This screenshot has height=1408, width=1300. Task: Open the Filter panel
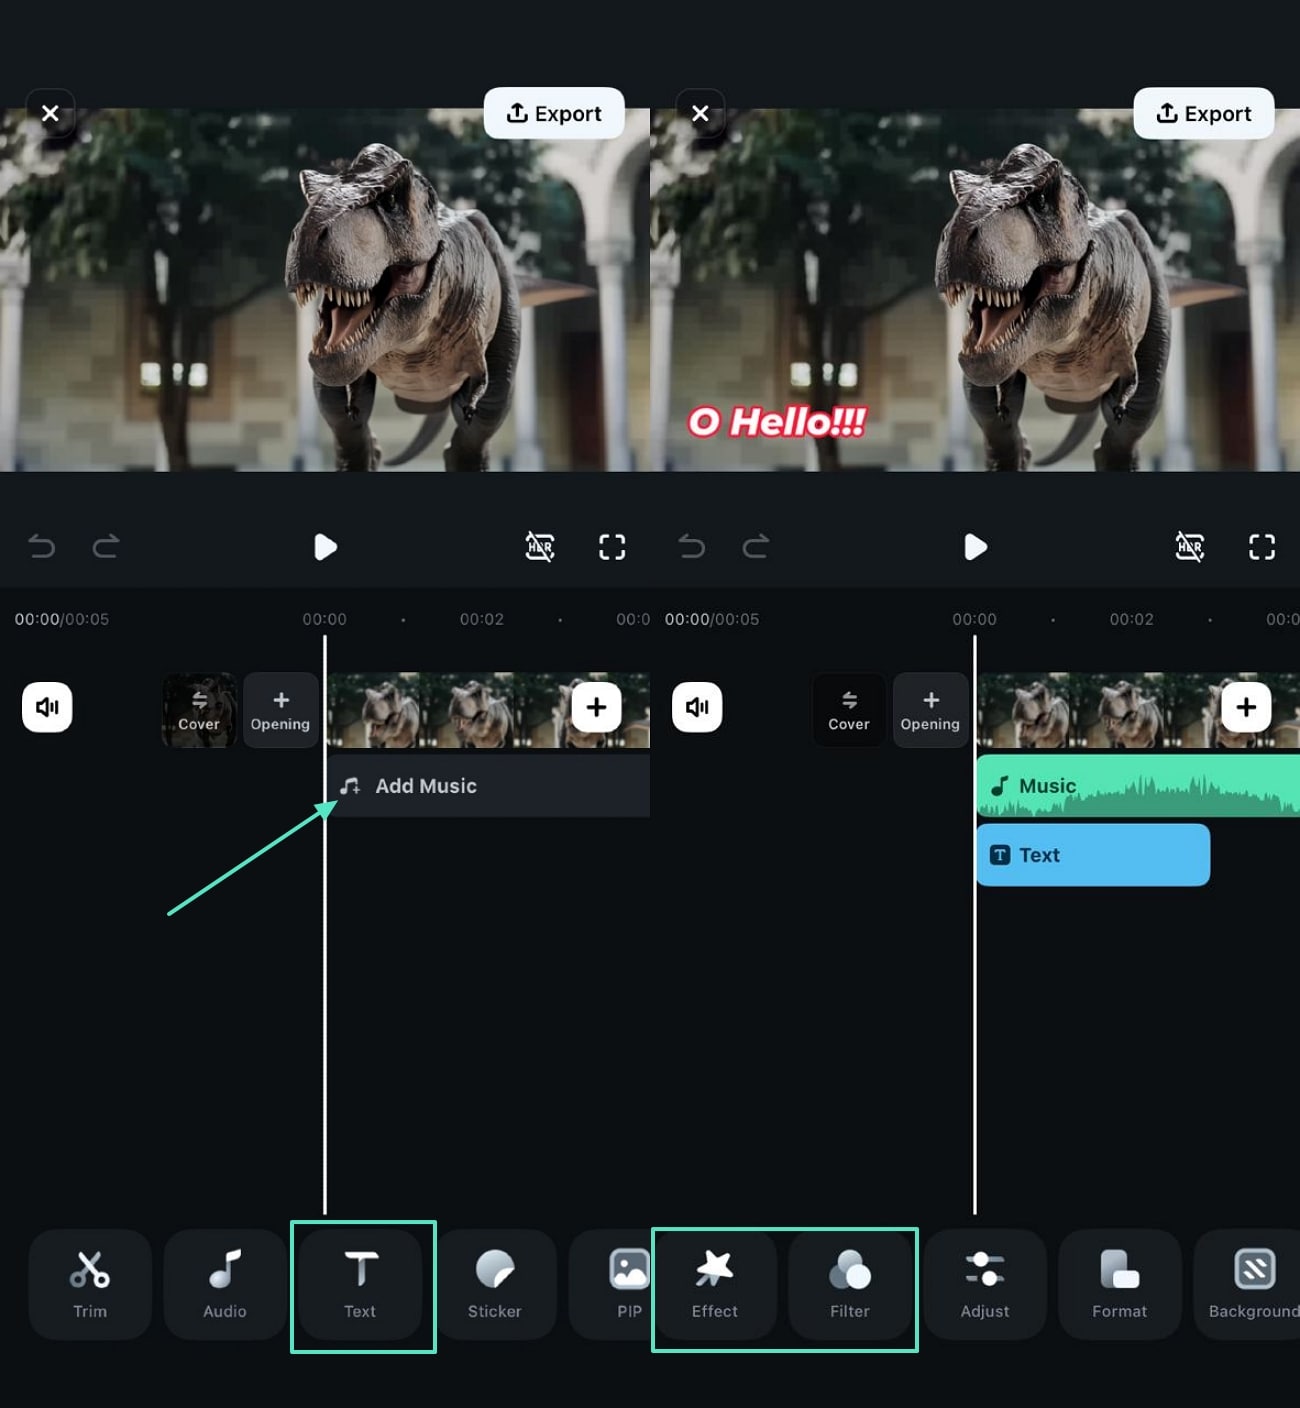851,1285
